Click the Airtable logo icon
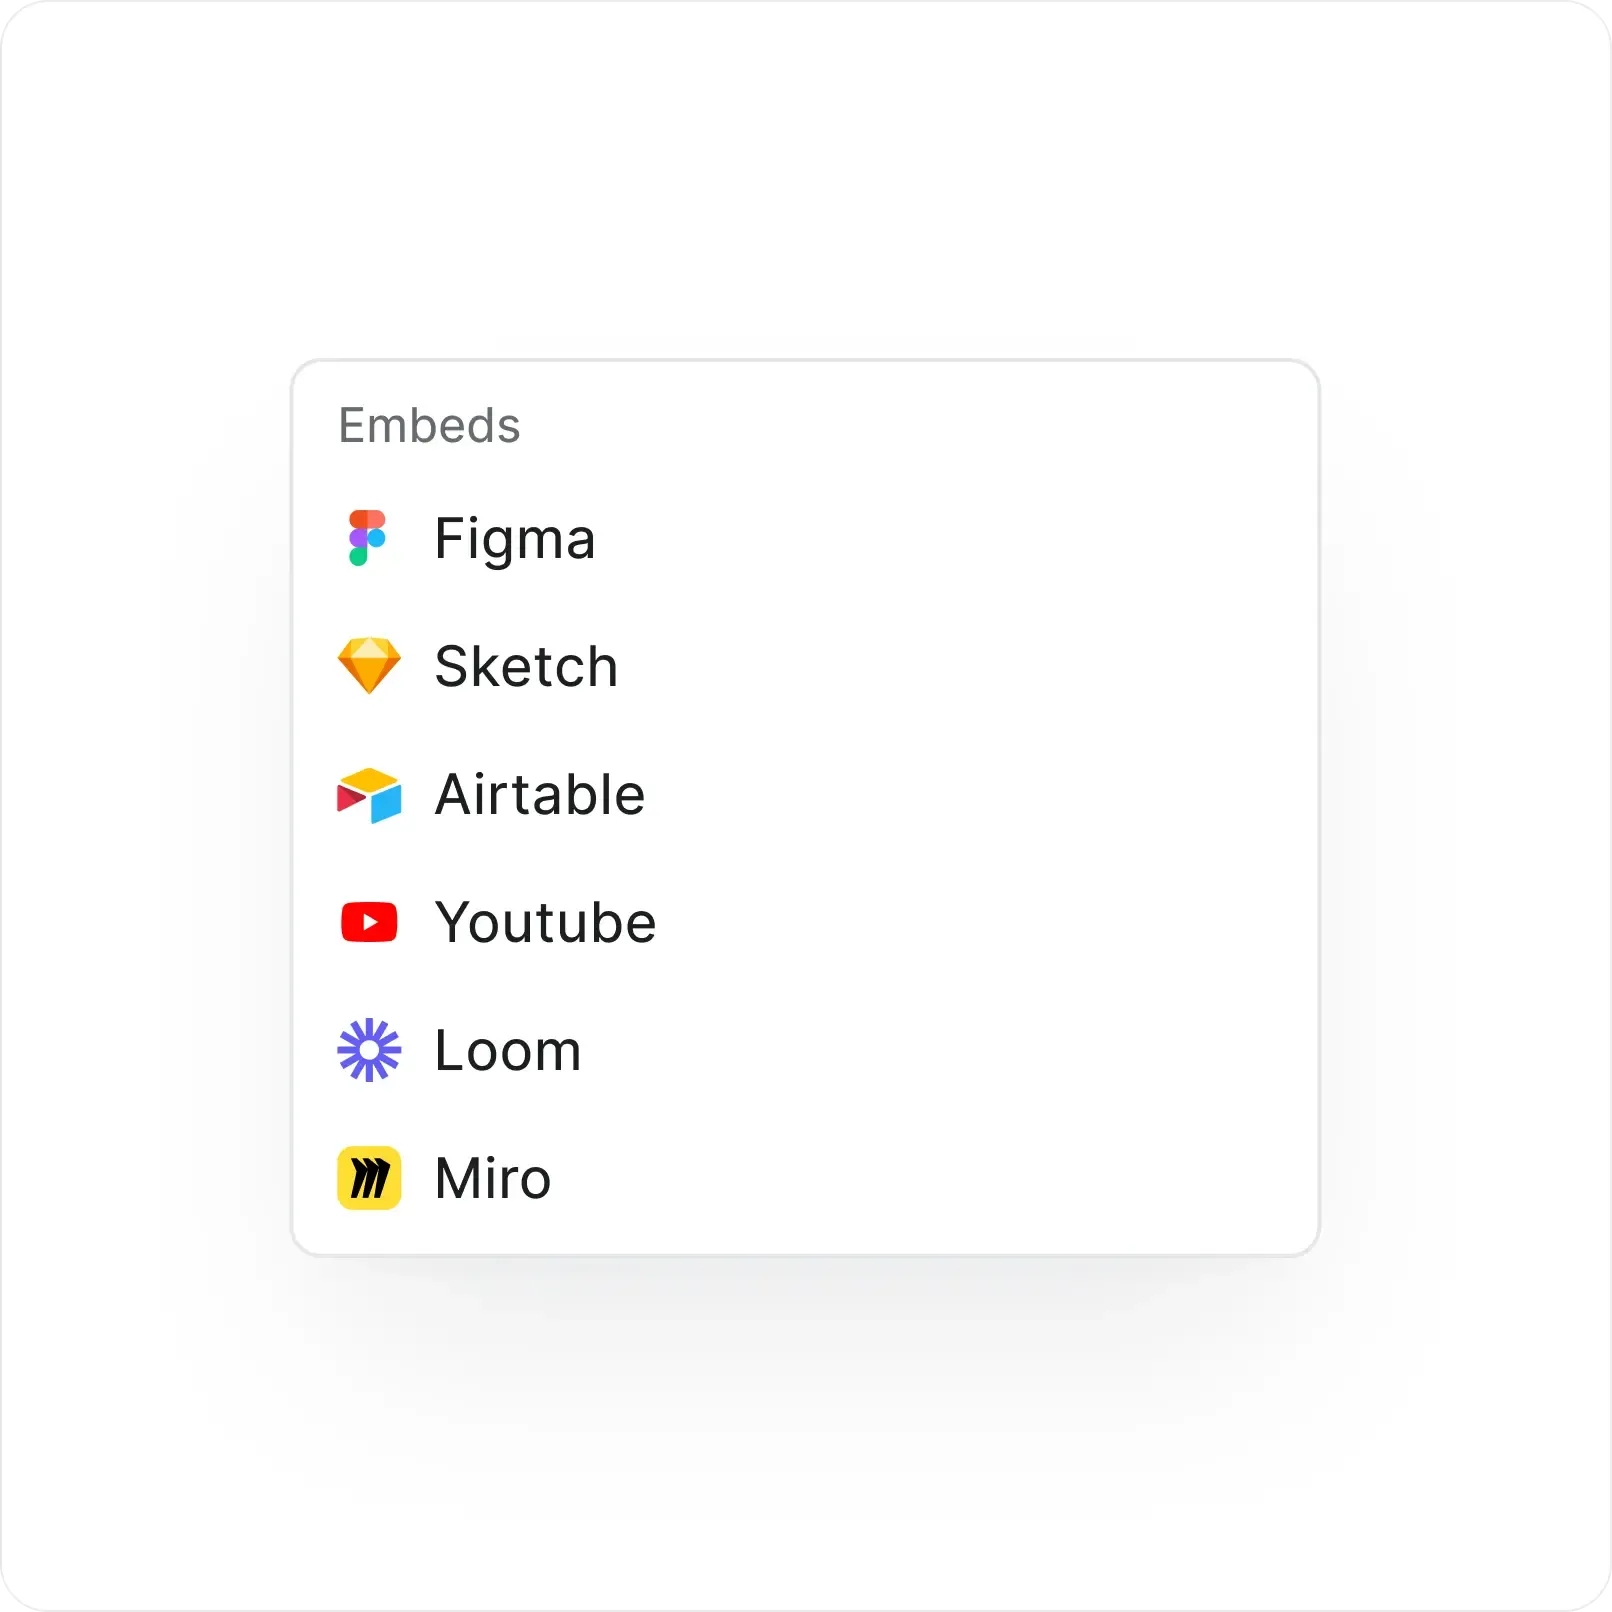The width and height of the screenshot is (1612, 1612). click(368, 794)
